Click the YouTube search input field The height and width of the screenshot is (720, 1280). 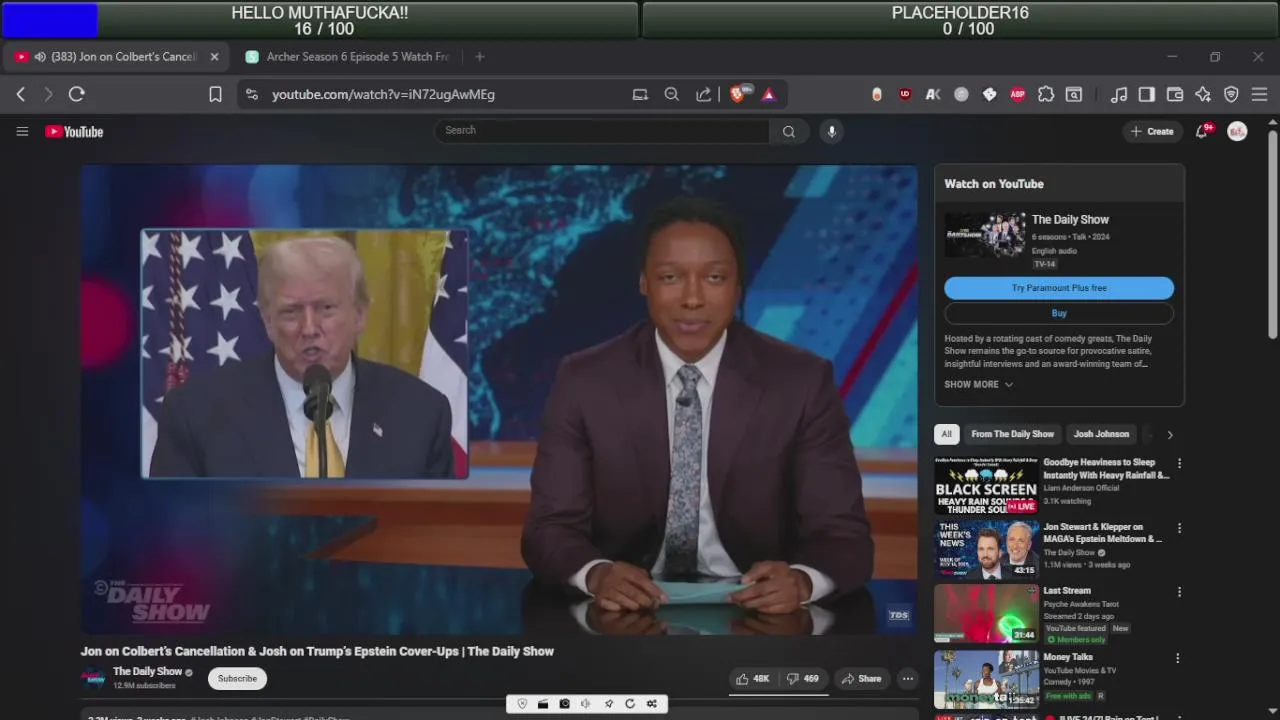pos(602,131)
